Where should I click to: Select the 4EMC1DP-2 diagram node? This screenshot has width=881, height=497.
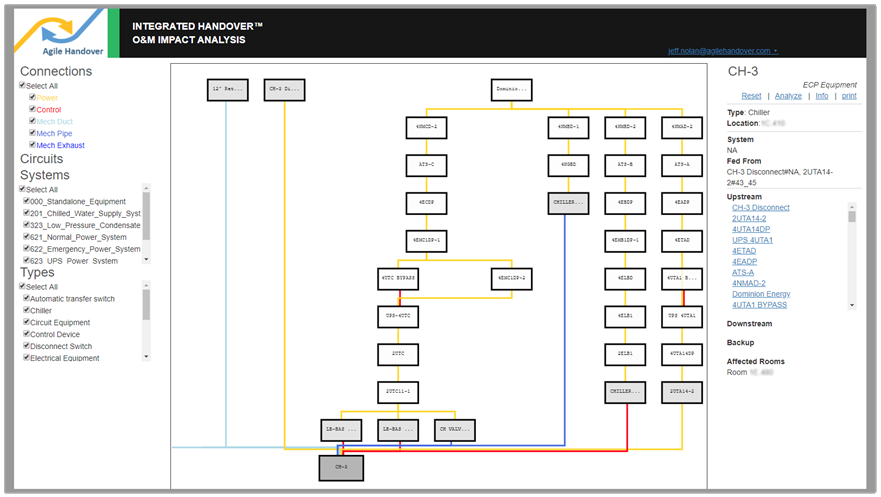pos(511,279)
